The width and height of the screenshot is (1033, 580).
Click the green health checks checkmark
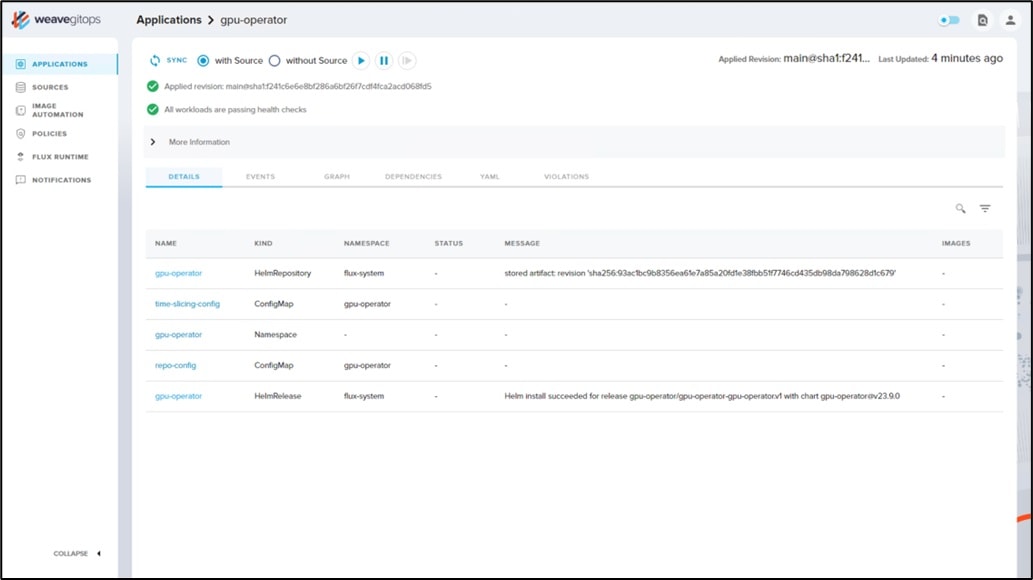153,109
